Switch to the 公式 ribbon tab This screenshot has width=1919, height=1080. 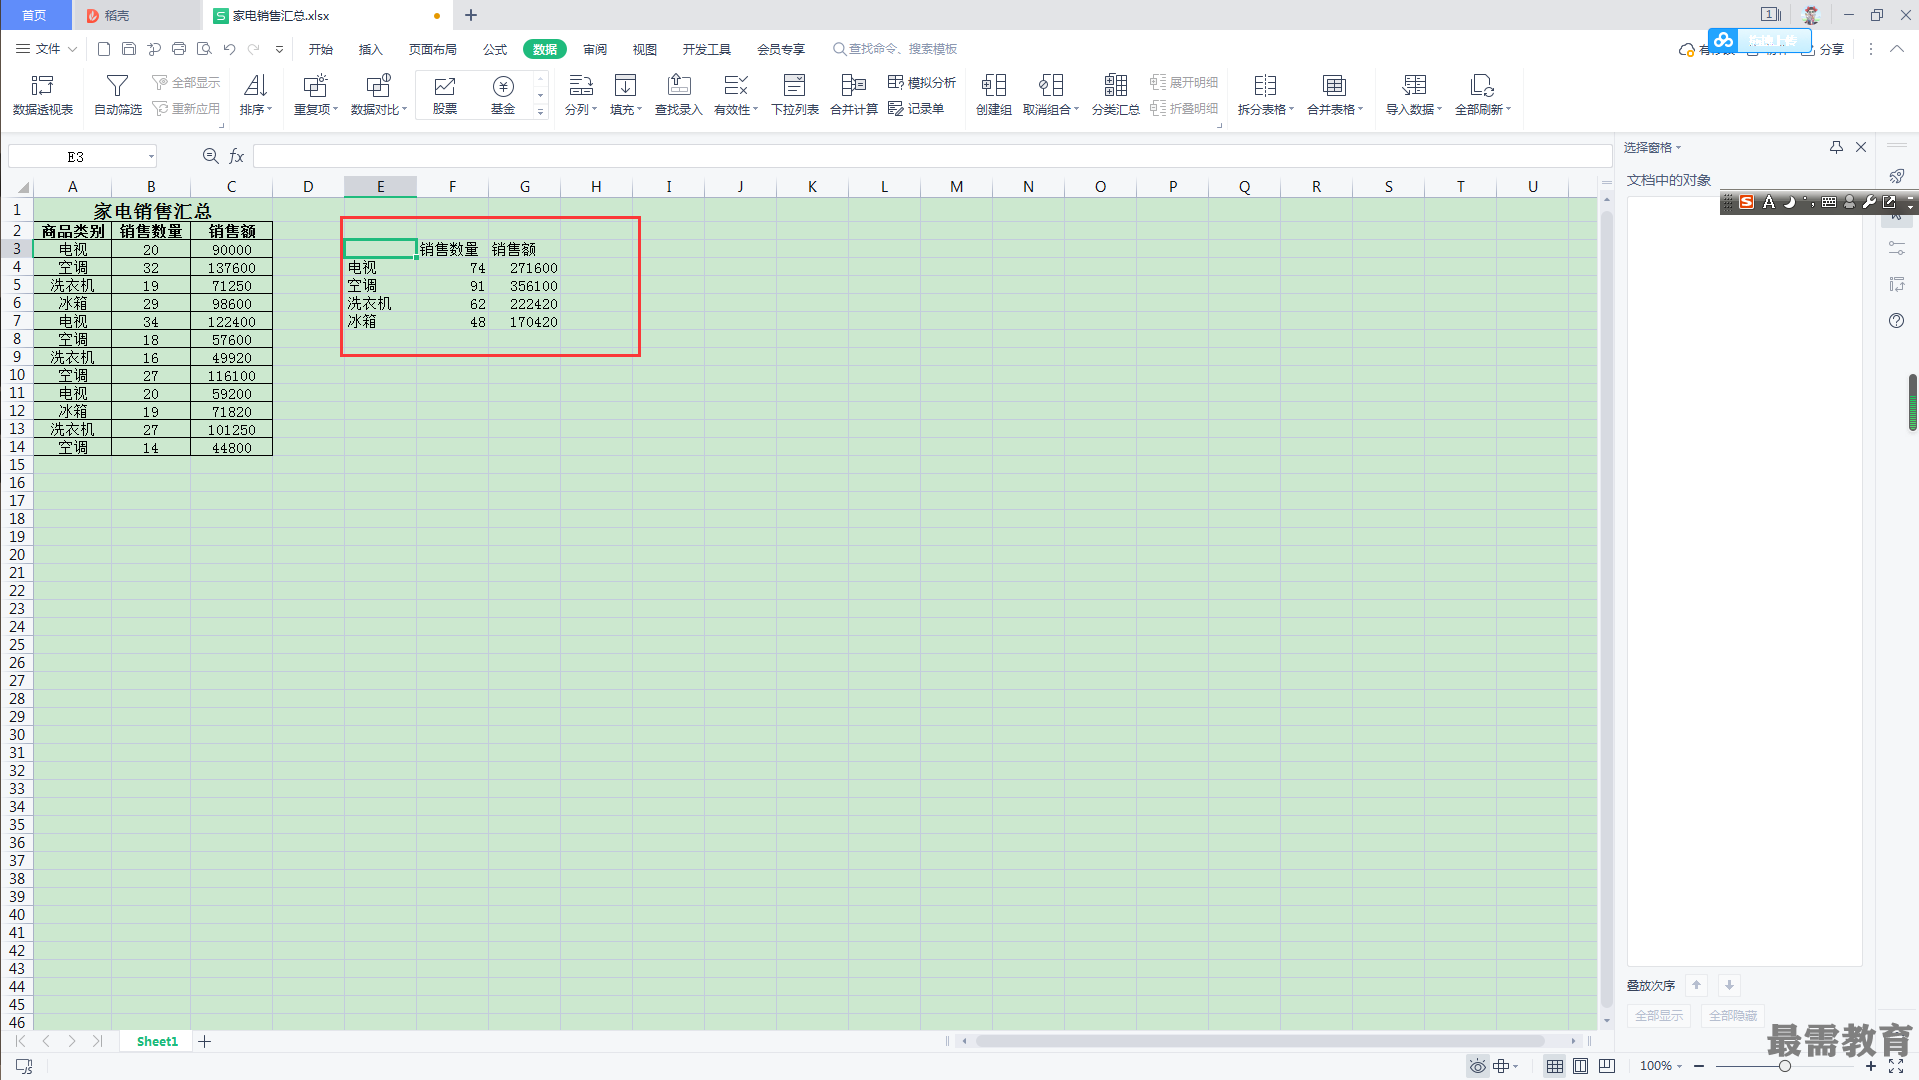[495, 49]
